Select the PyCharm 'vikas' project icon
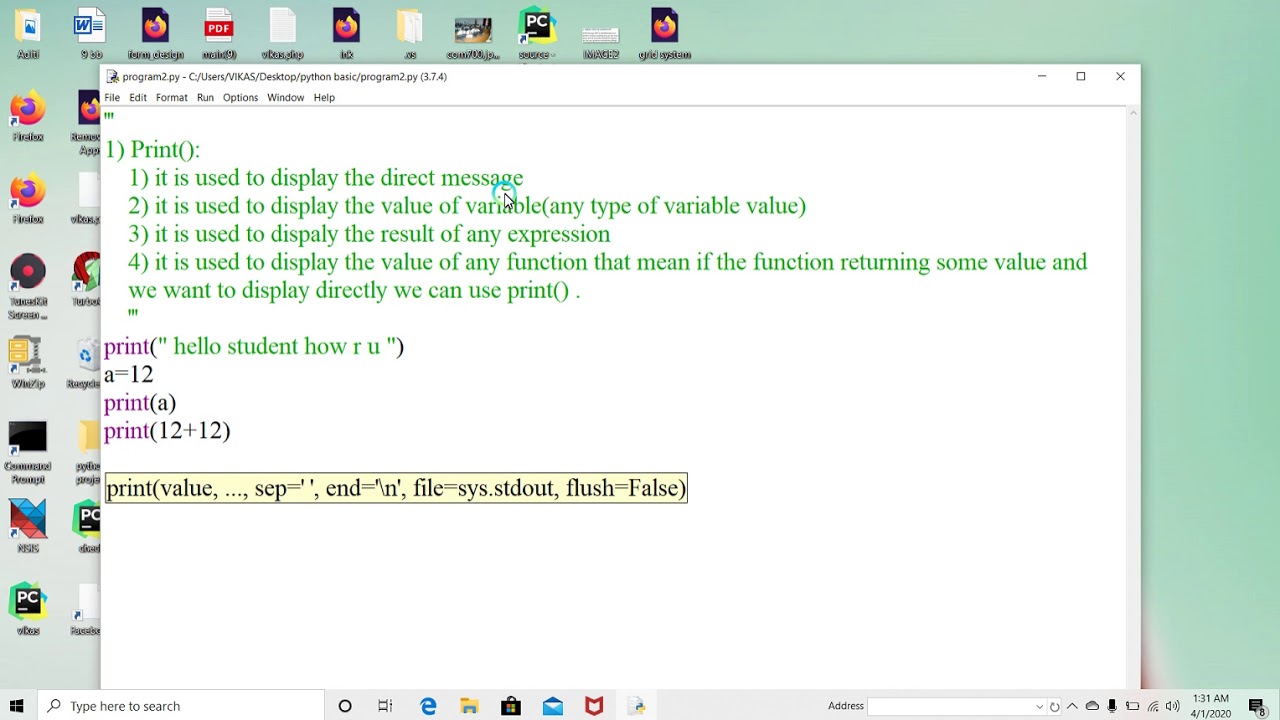The height and width of the screenshot is (720, 1280). point(28,610)
